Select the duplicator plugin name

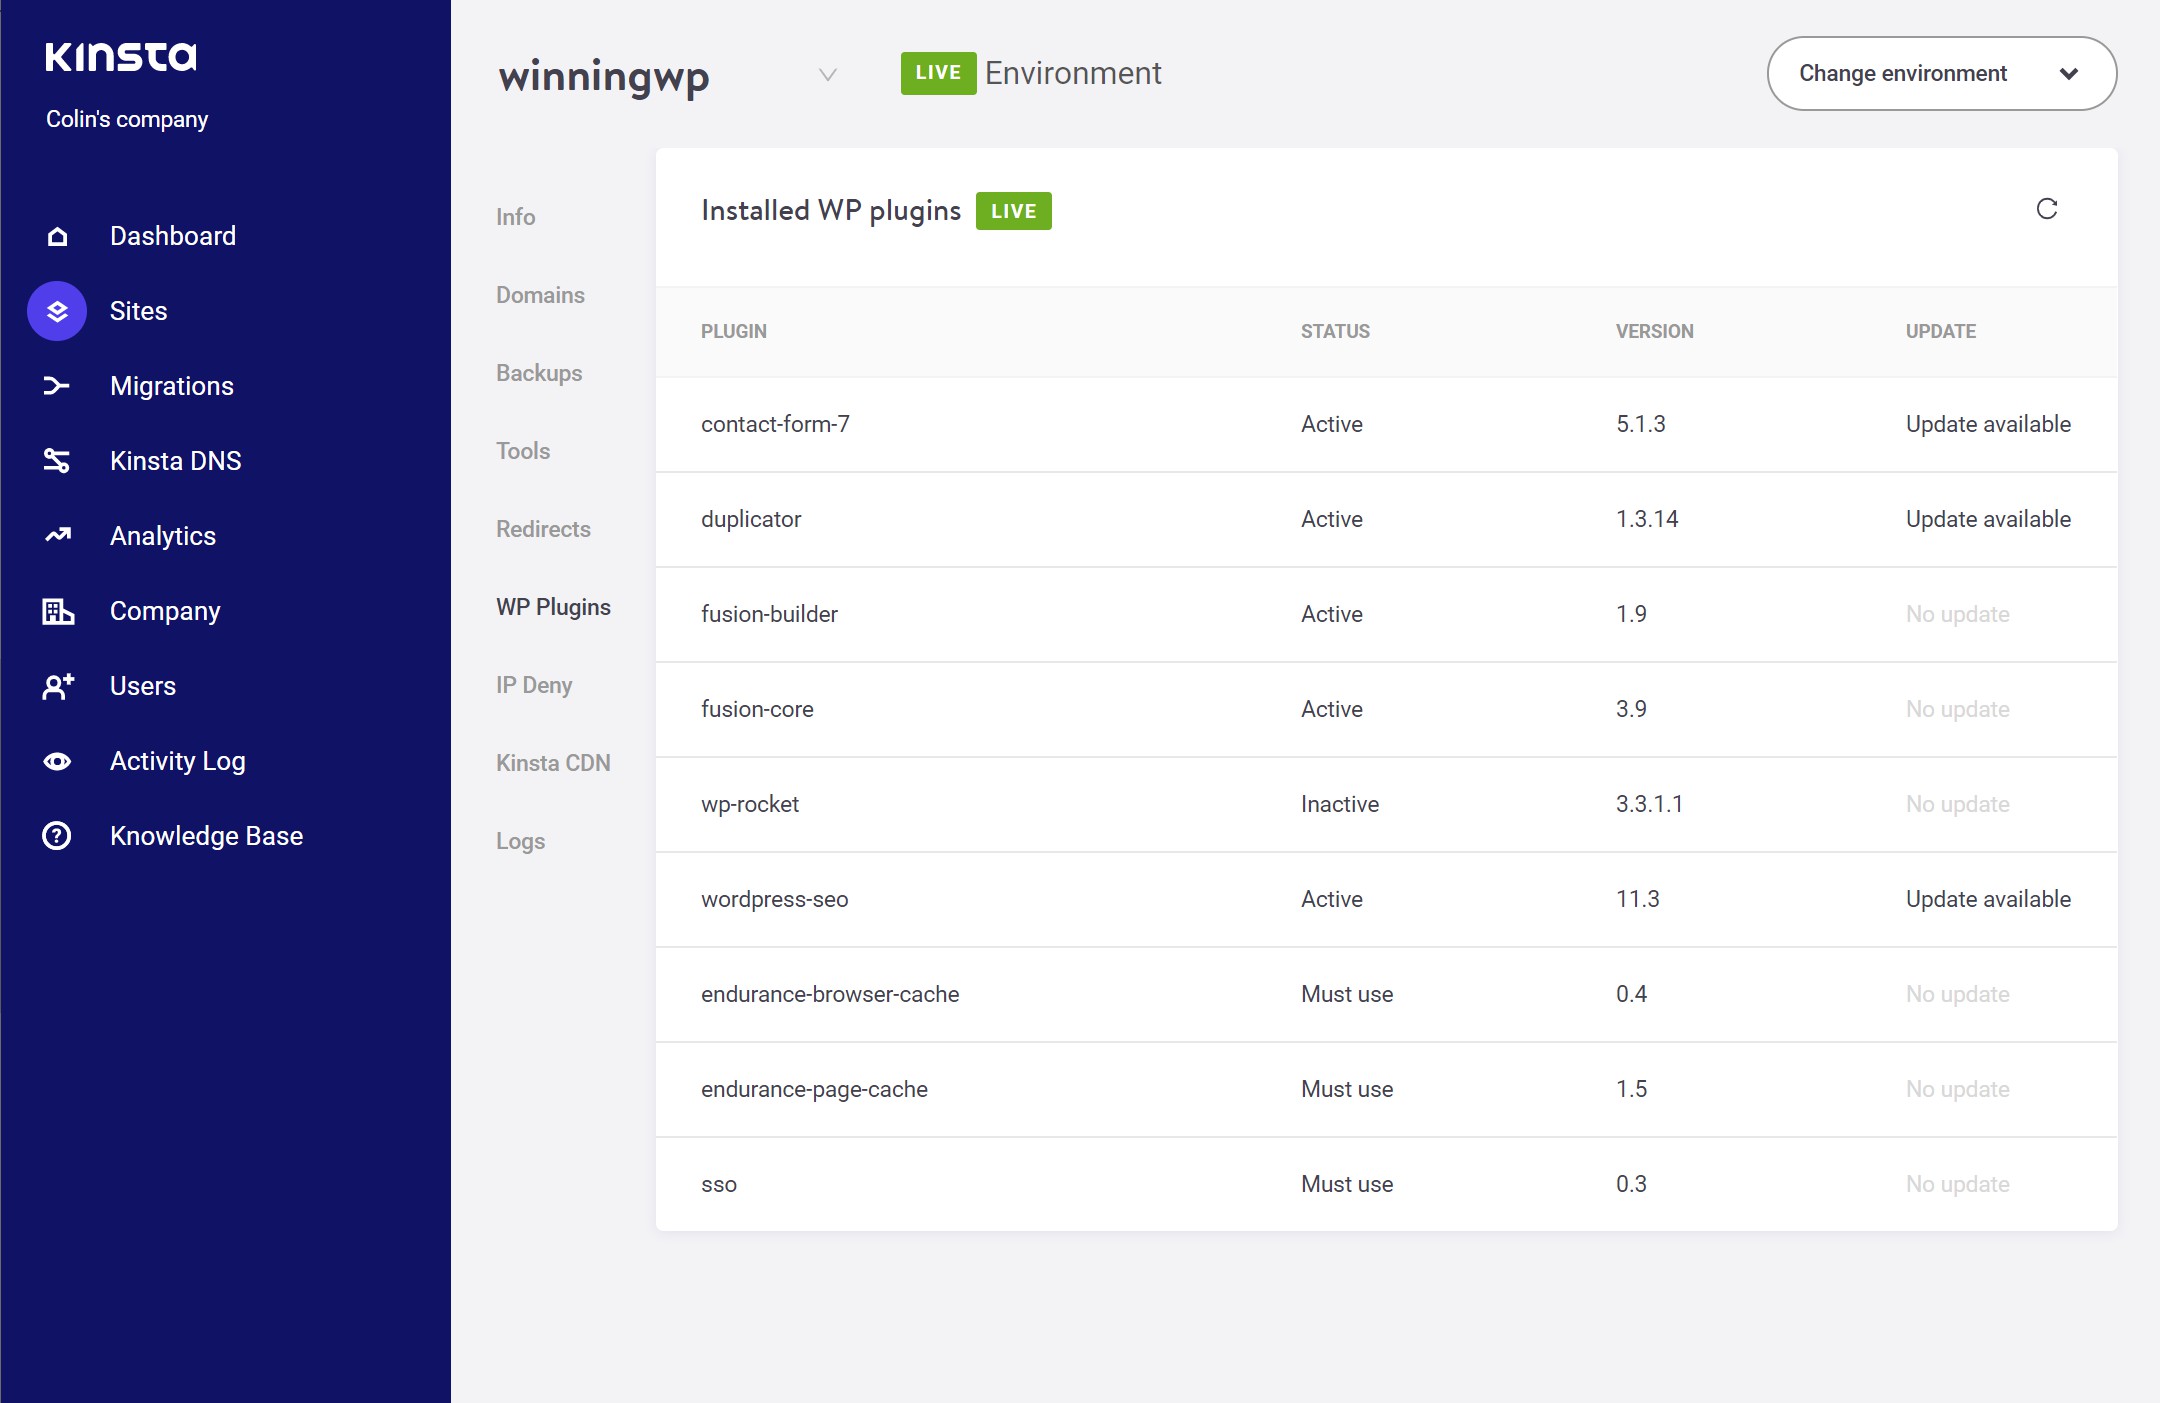pos(751,519)
